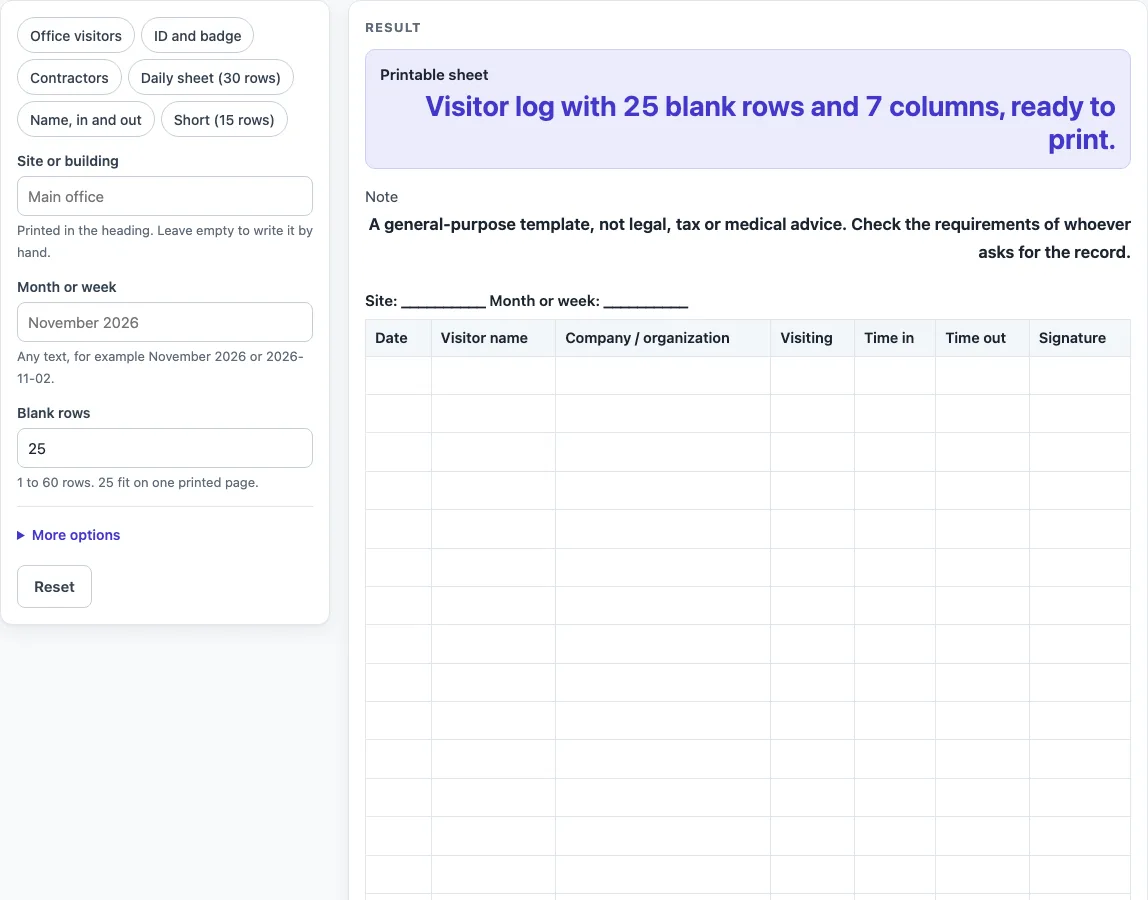Click the Visiting column header
The width and height of the screenshot is (1148, 900).
coord(813,338)
